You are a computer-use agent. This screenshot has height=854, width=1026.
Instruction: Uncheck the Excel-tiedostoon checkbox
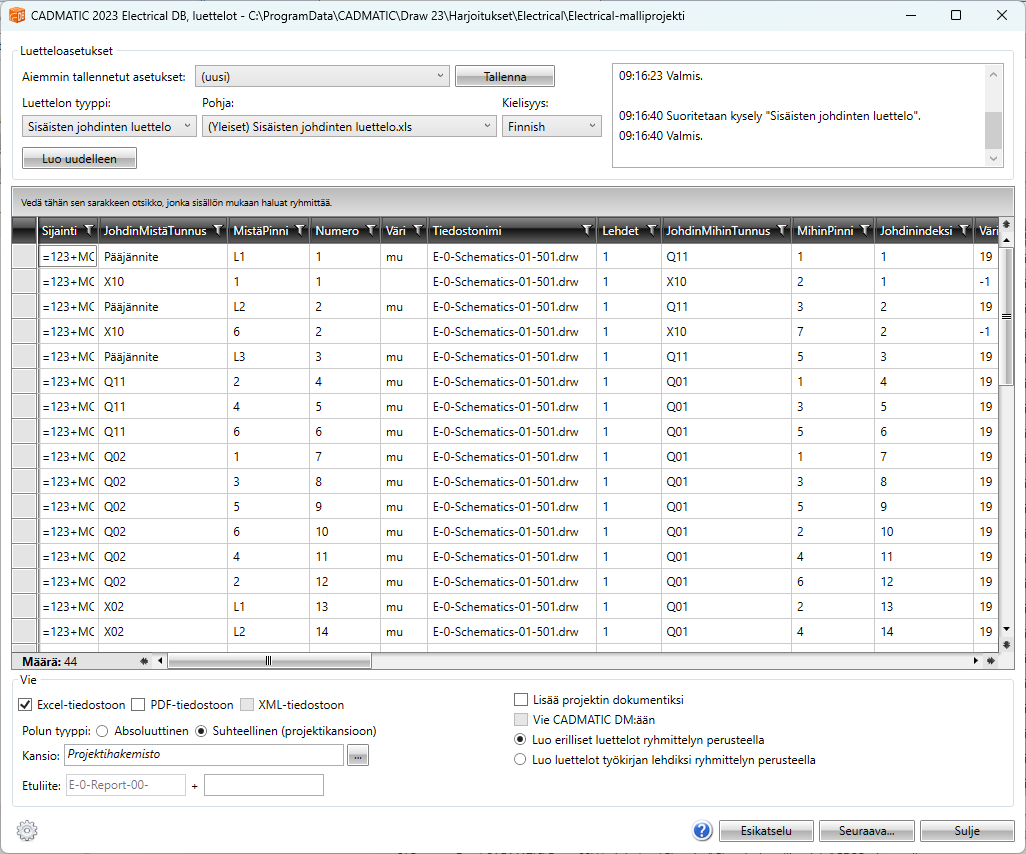26,705
